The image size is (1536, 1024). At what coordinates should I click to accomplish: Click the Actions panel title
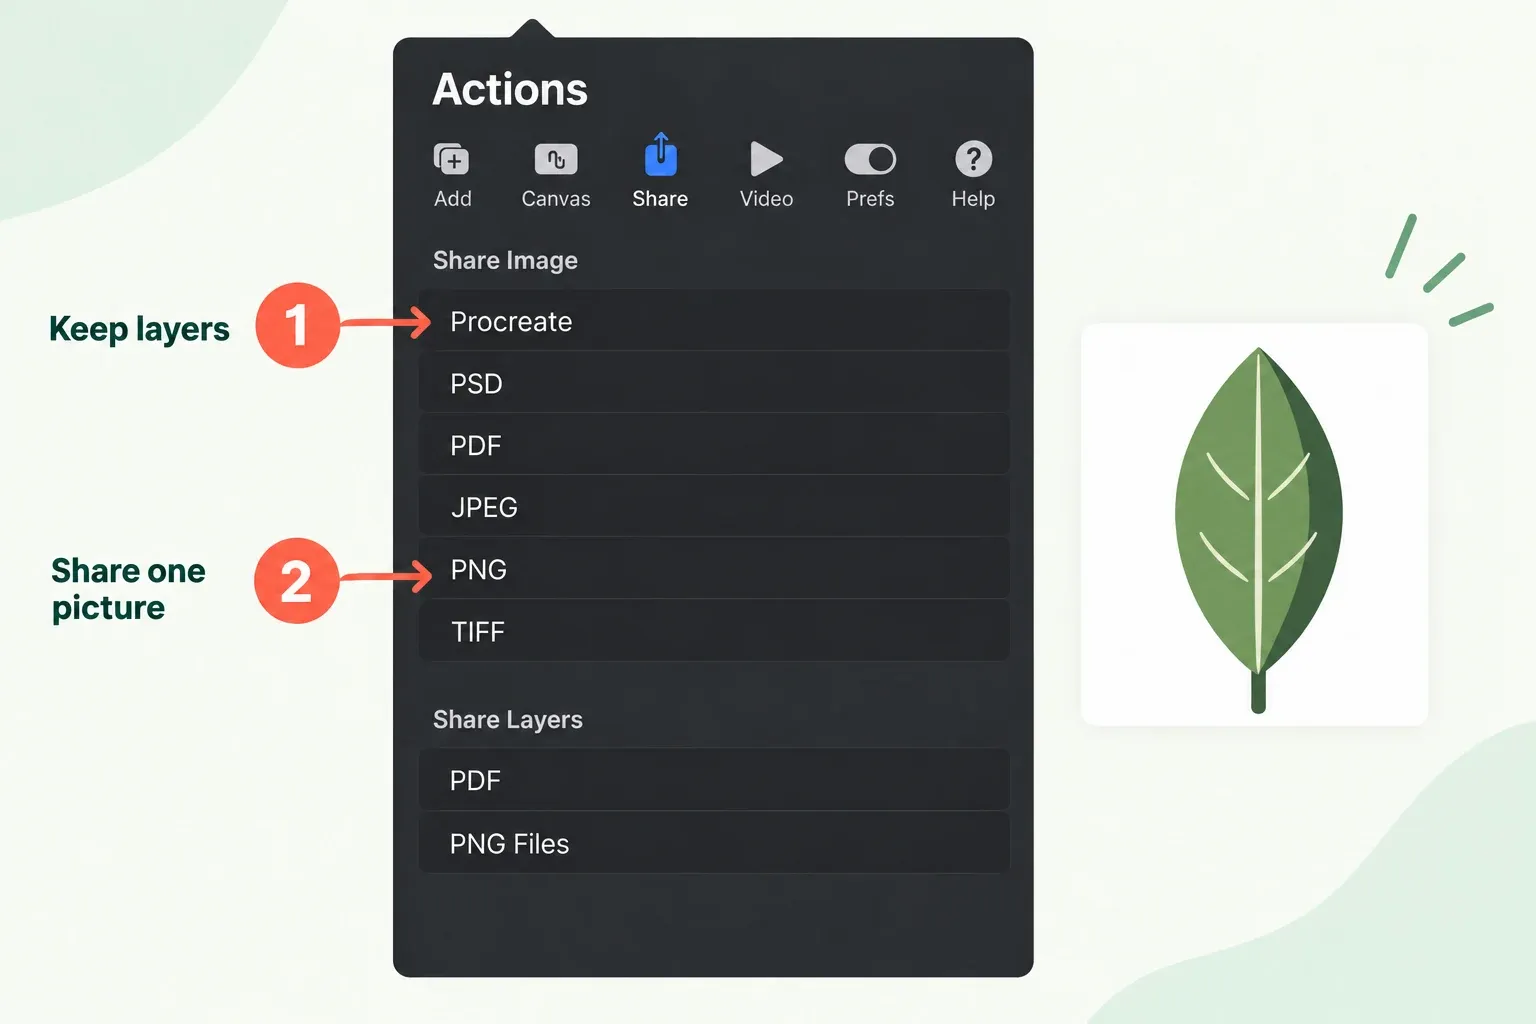pos(510,89)
